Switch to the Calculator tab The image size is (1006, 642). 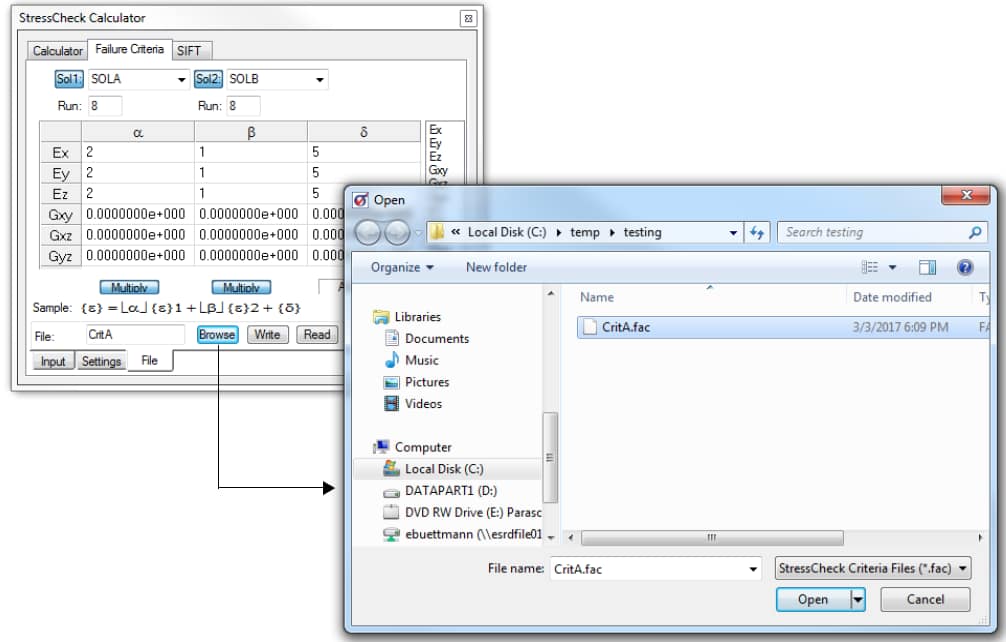[58, 50]
